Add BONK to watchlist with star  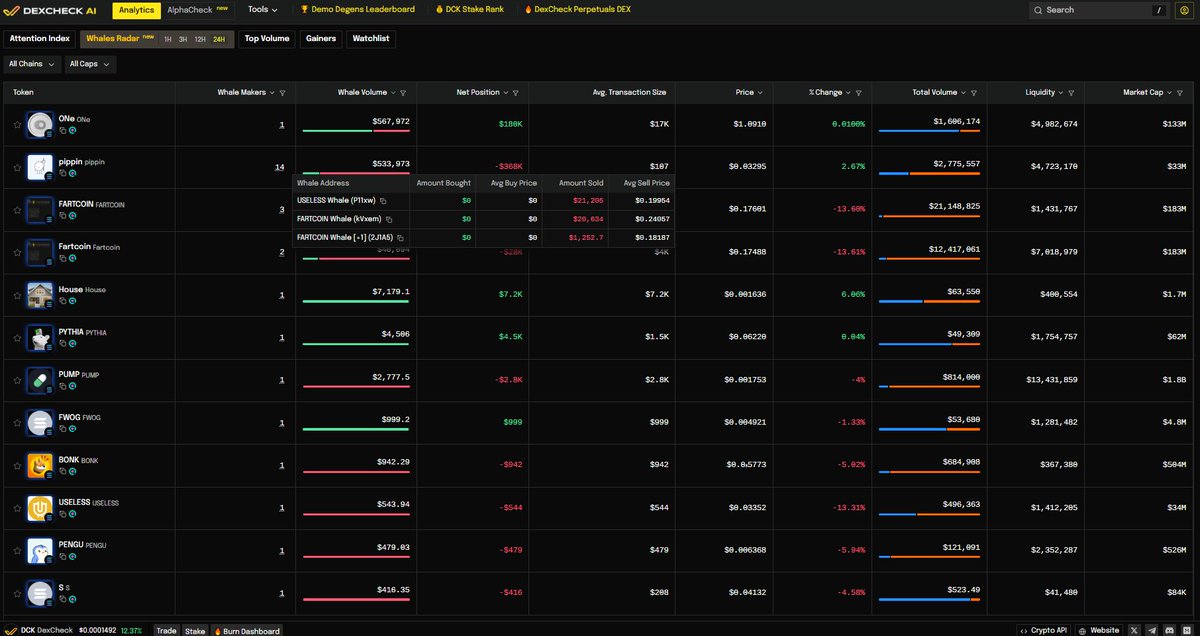17,466
